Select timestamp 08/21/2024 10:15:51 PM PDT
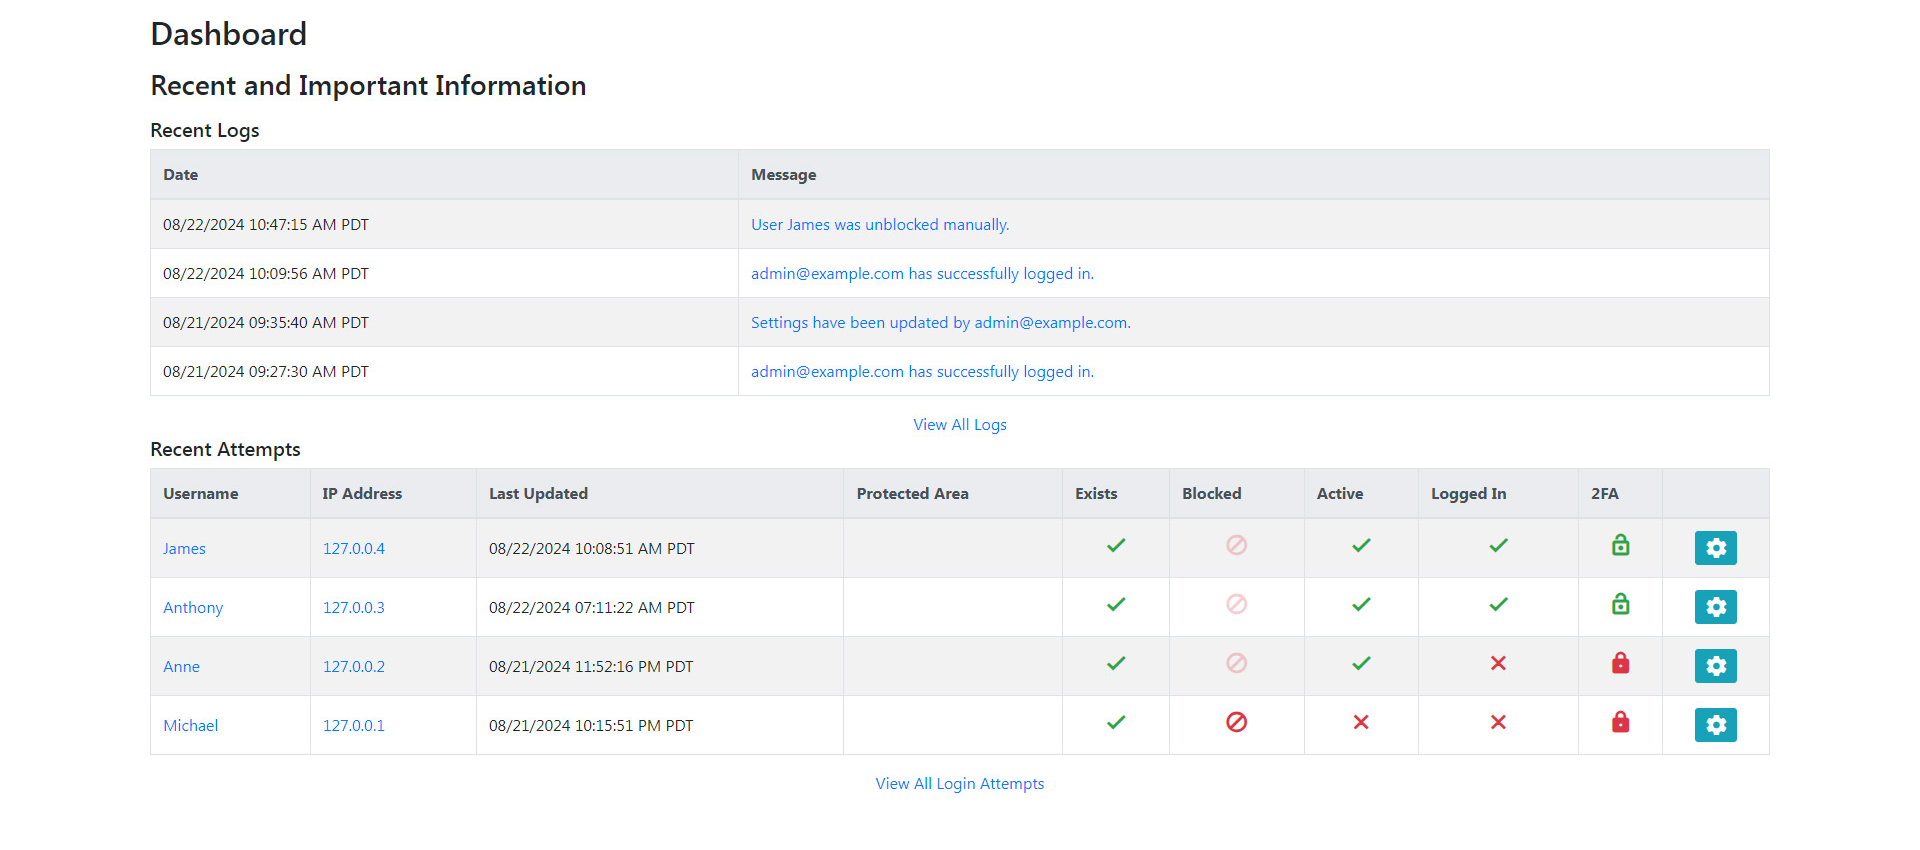Viewport: 1920px width, 850px height. pos(591,726)
